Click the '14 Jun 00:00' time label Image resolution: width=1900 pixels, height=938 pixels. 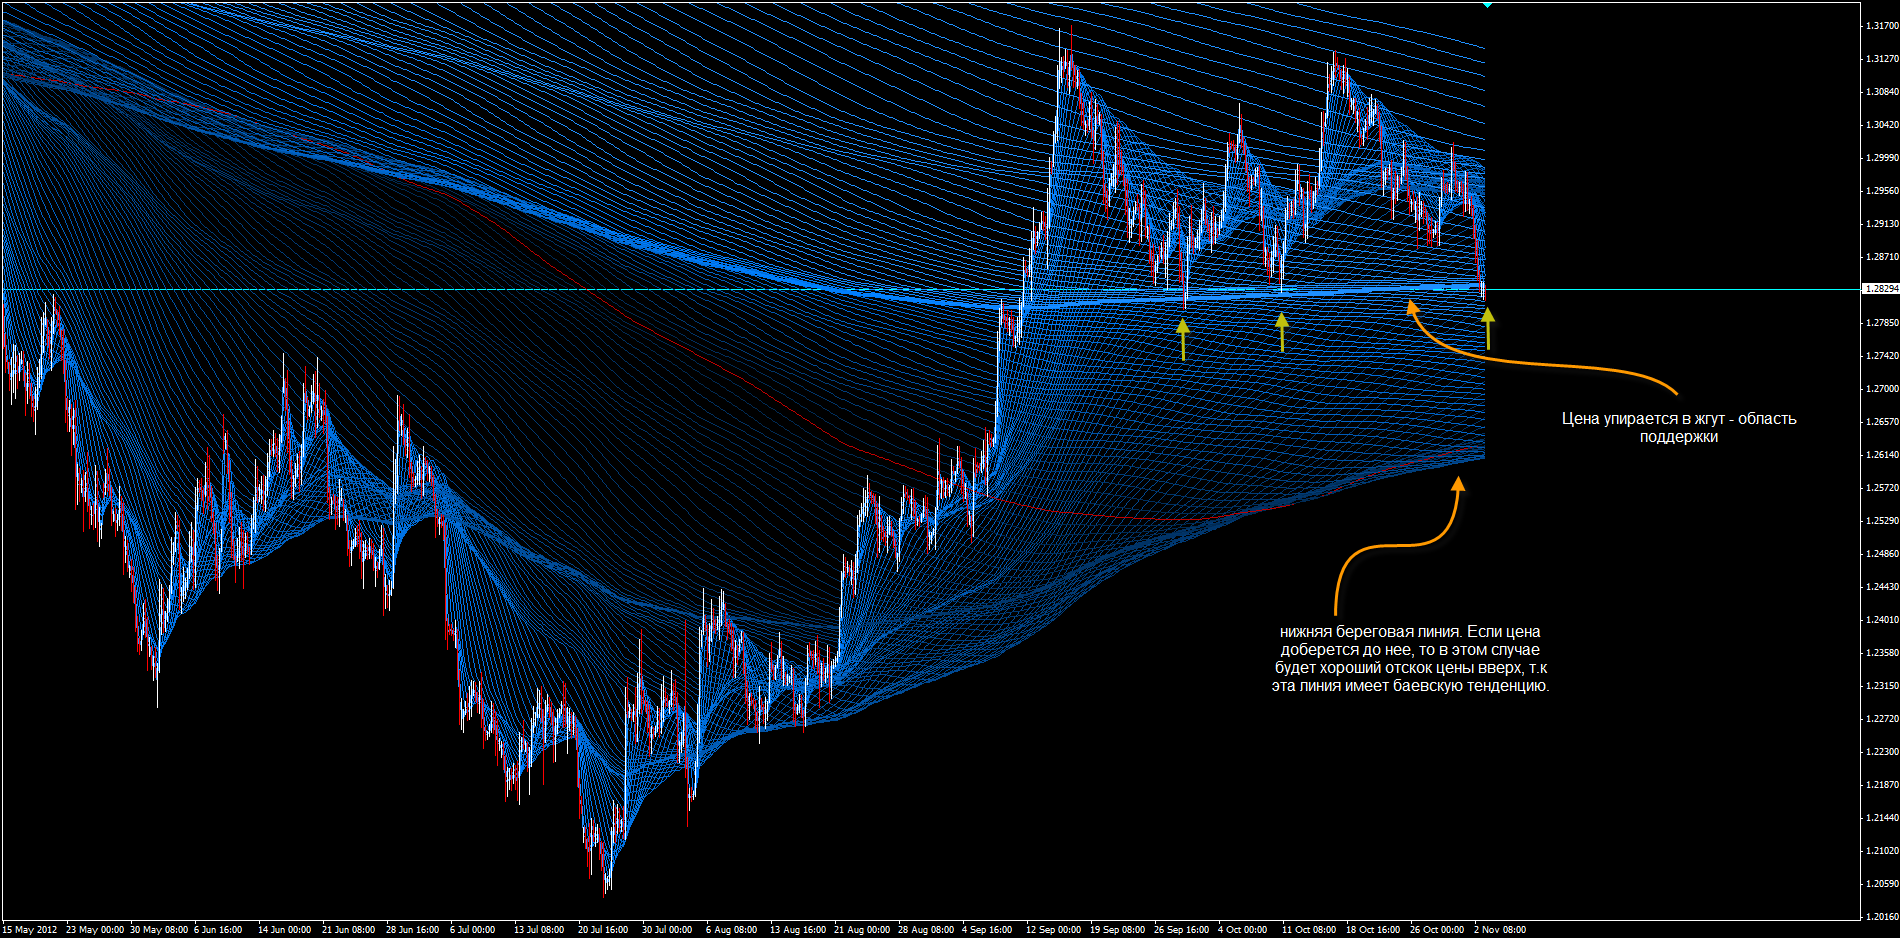285,930
